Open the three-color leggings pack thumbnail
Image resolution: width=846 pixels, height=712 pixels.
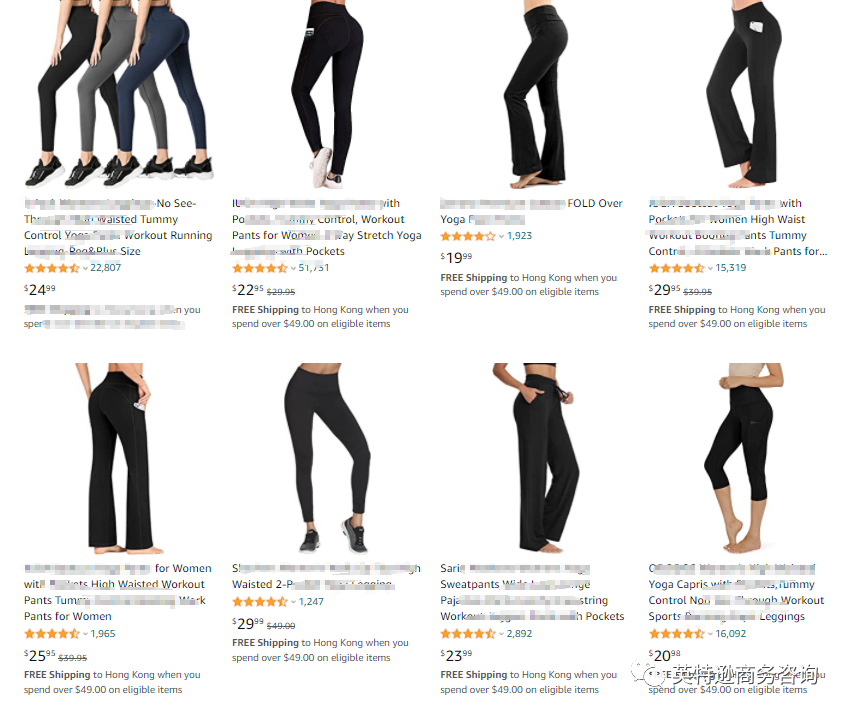119,94
